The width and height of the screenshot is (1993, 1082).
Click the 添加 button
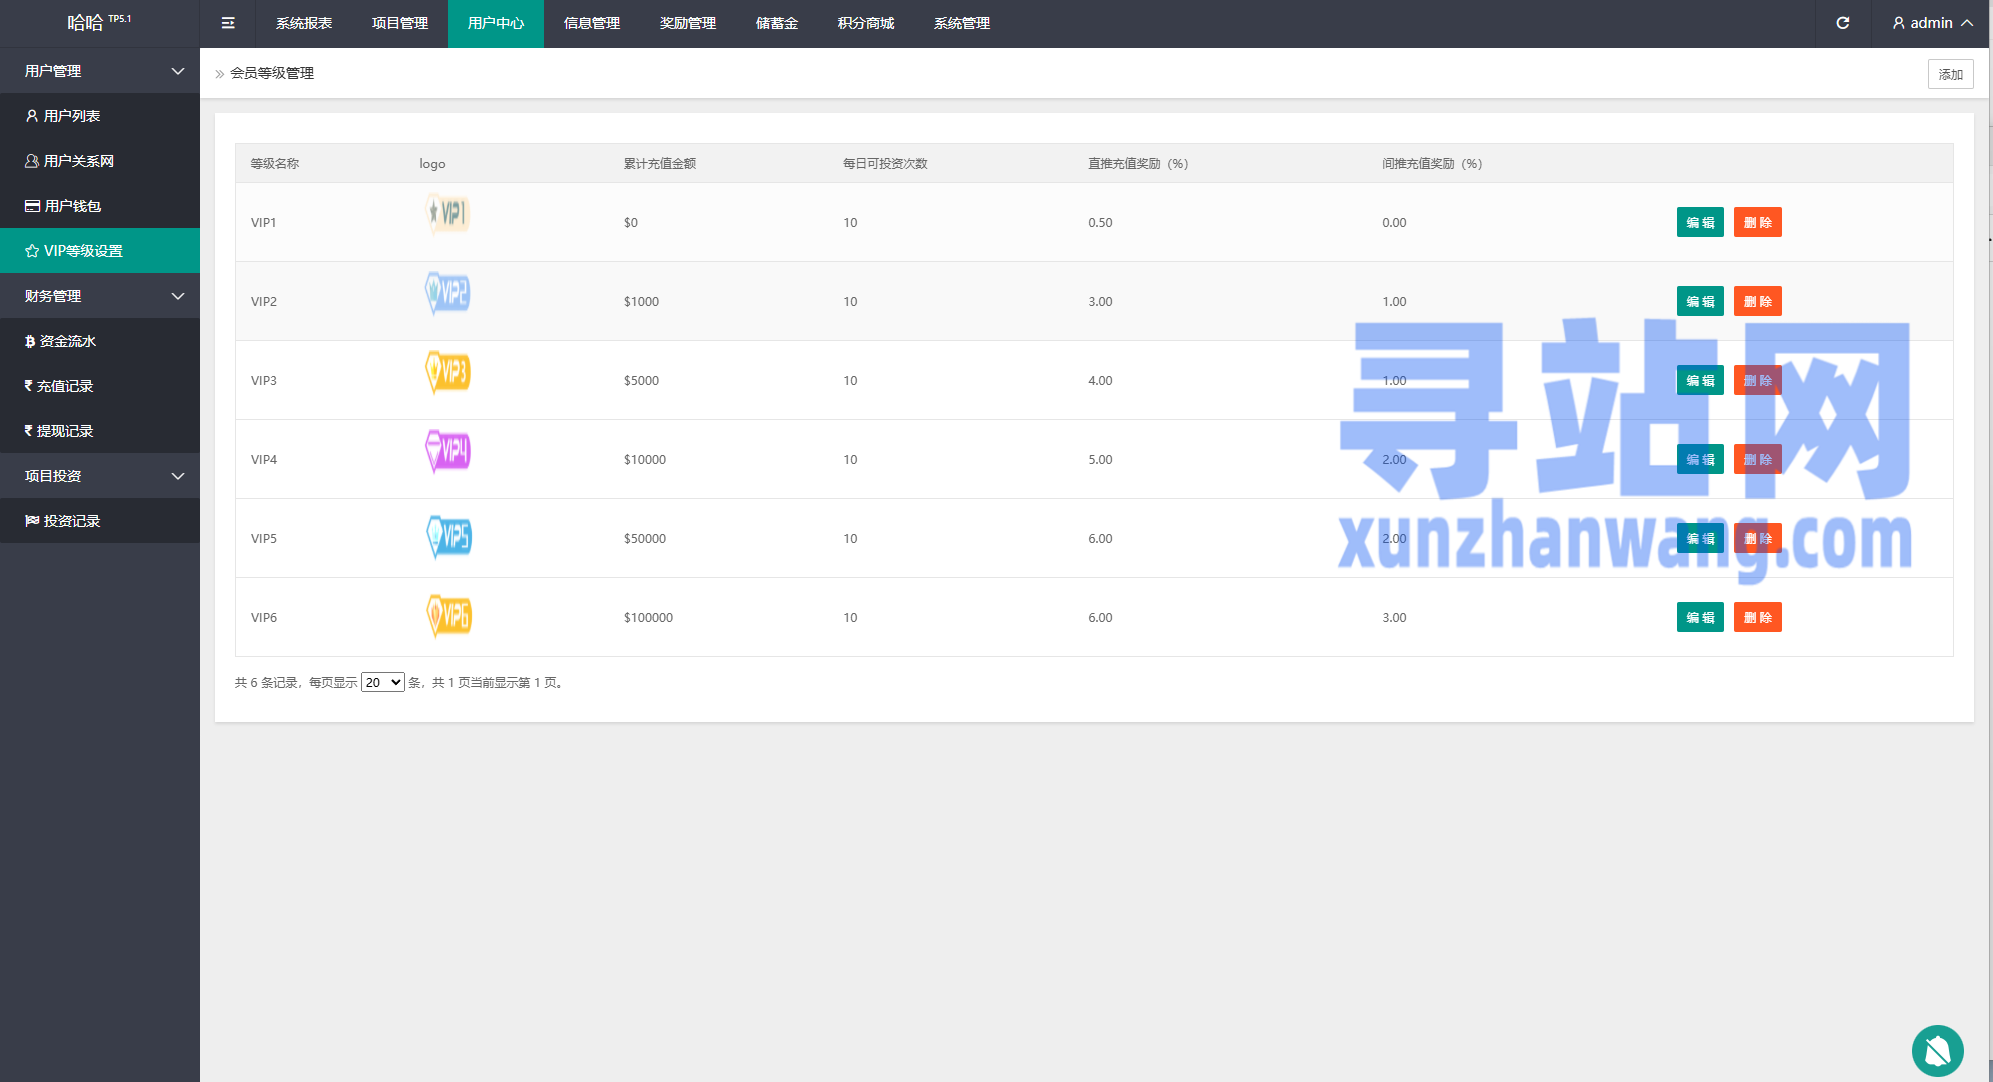click(x=1949, y=74)
